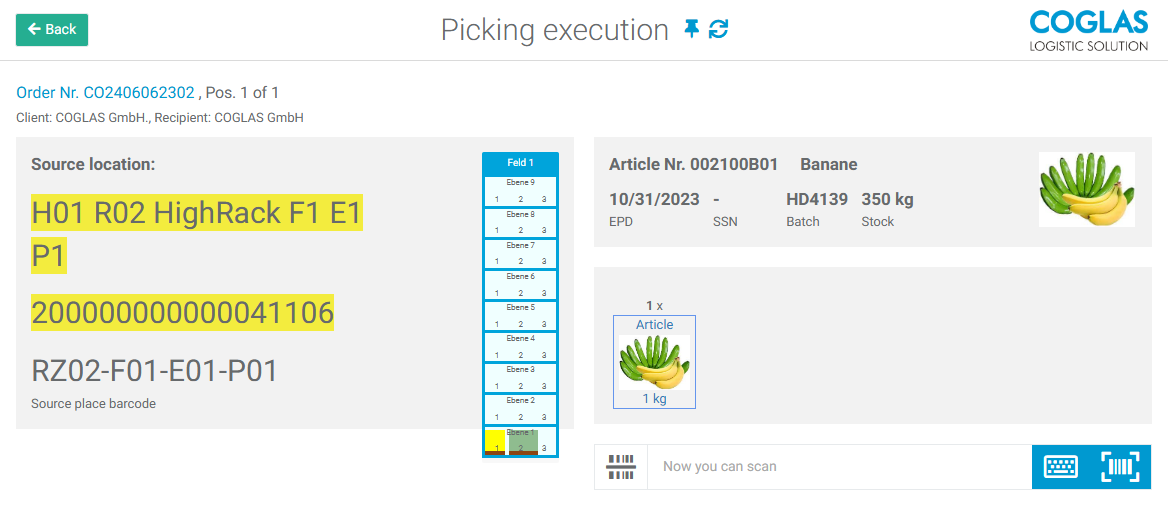Click the highlighted number 200000000000041106

182,313
